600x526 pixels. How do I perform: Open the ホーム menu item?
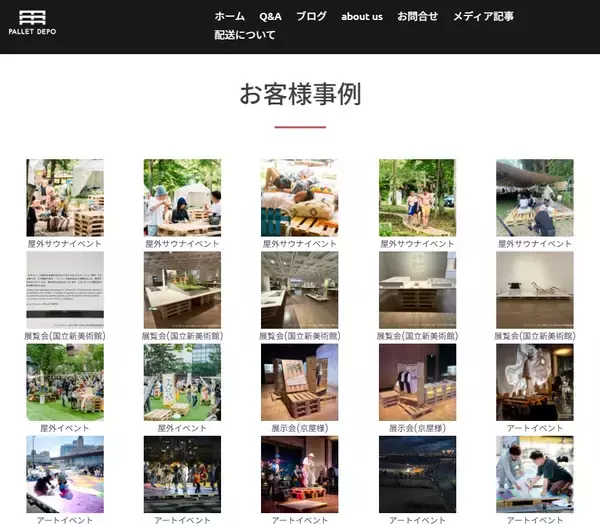coord(229,16)
